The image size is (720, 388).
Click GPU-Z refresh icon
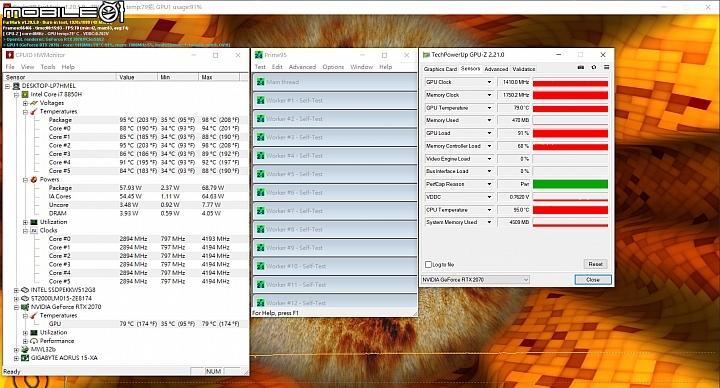pyautogui.click(x=594, y=67)
